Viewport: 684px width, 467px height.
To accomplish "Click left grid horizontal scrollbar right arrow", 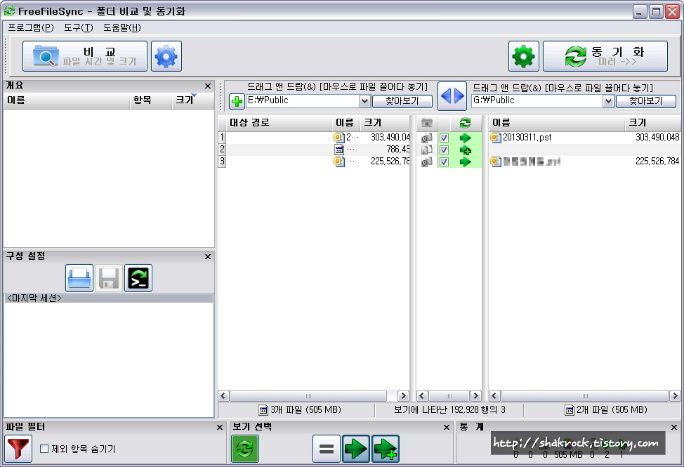I will [x=403, y=396].
